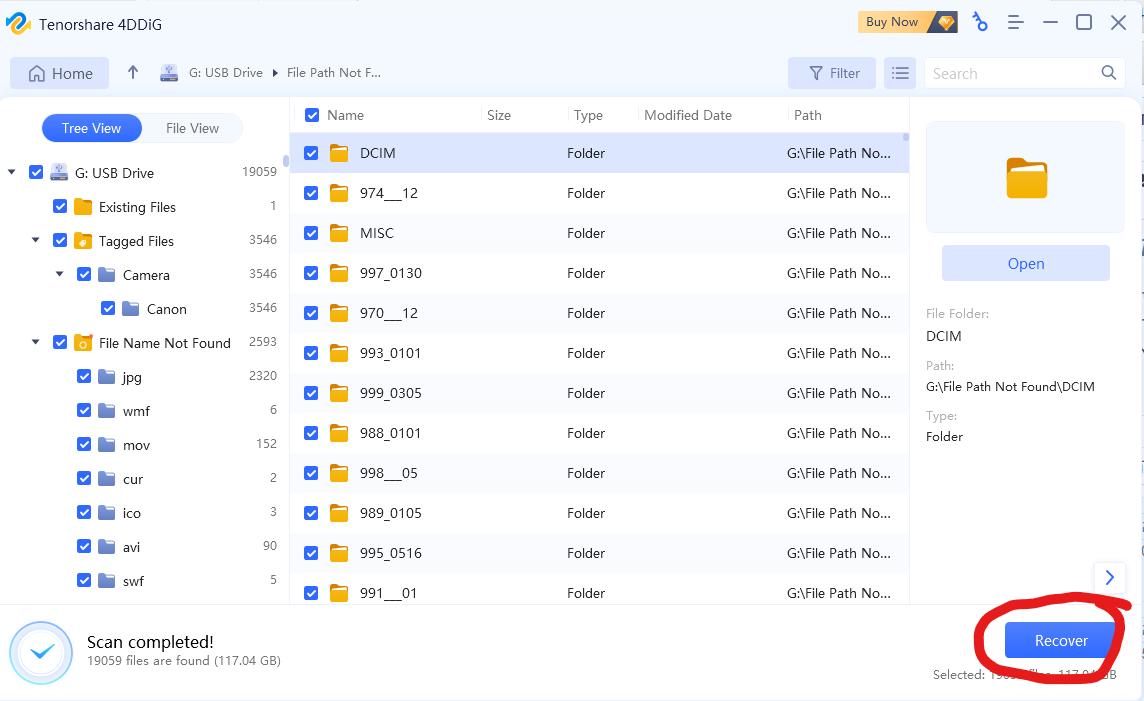1144x701 pixels.
Task: Click into the Search input field
Action: click(1010, 73)
